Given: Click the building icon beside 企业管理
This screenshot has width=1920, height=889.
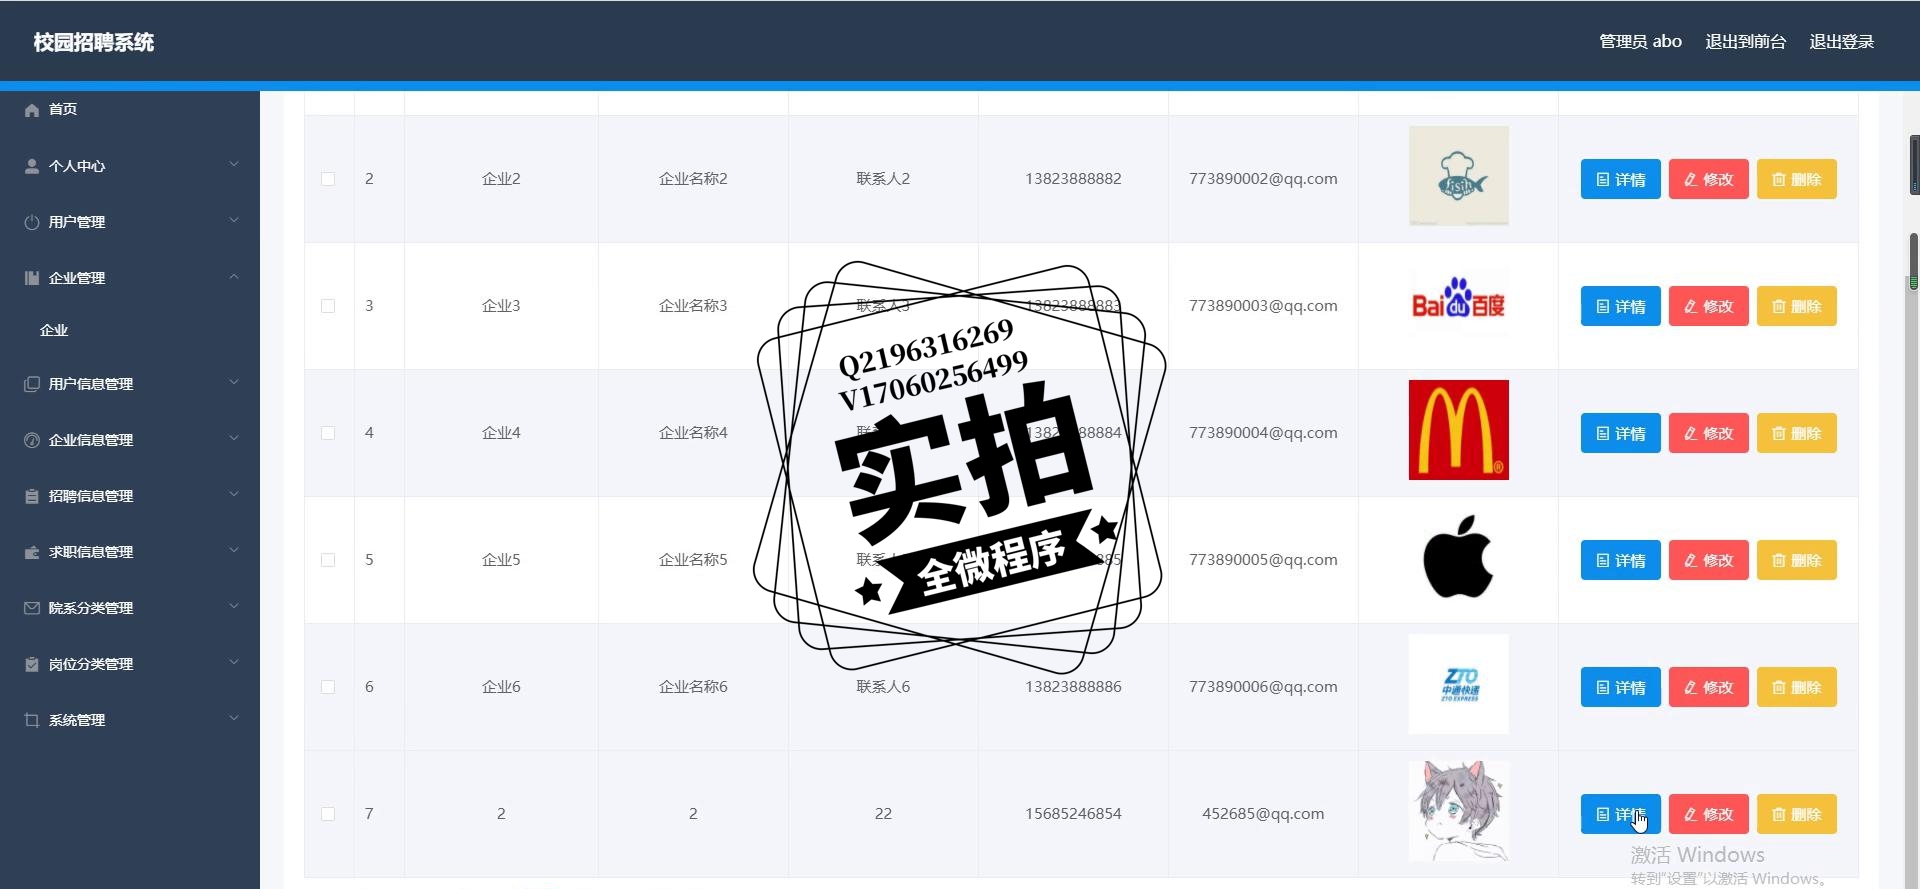Looking at the screenshot, I should (x=32, y=278).
